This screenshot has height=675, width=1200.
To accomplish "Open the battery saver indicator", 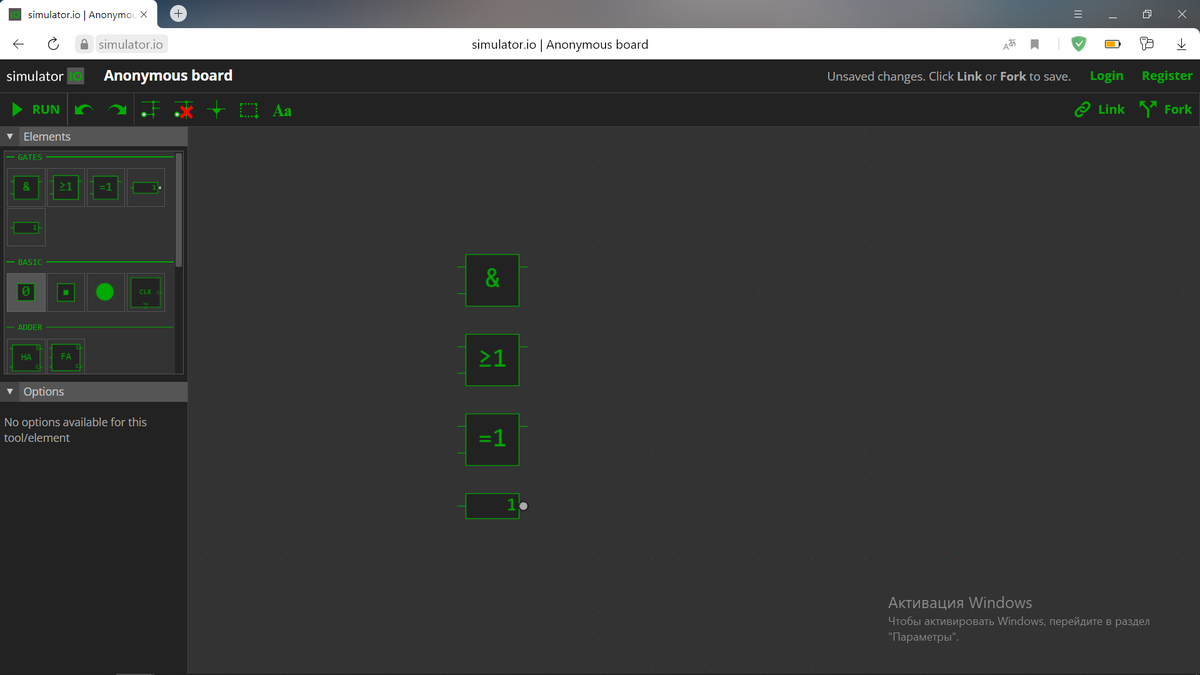I will (1112, 44).
